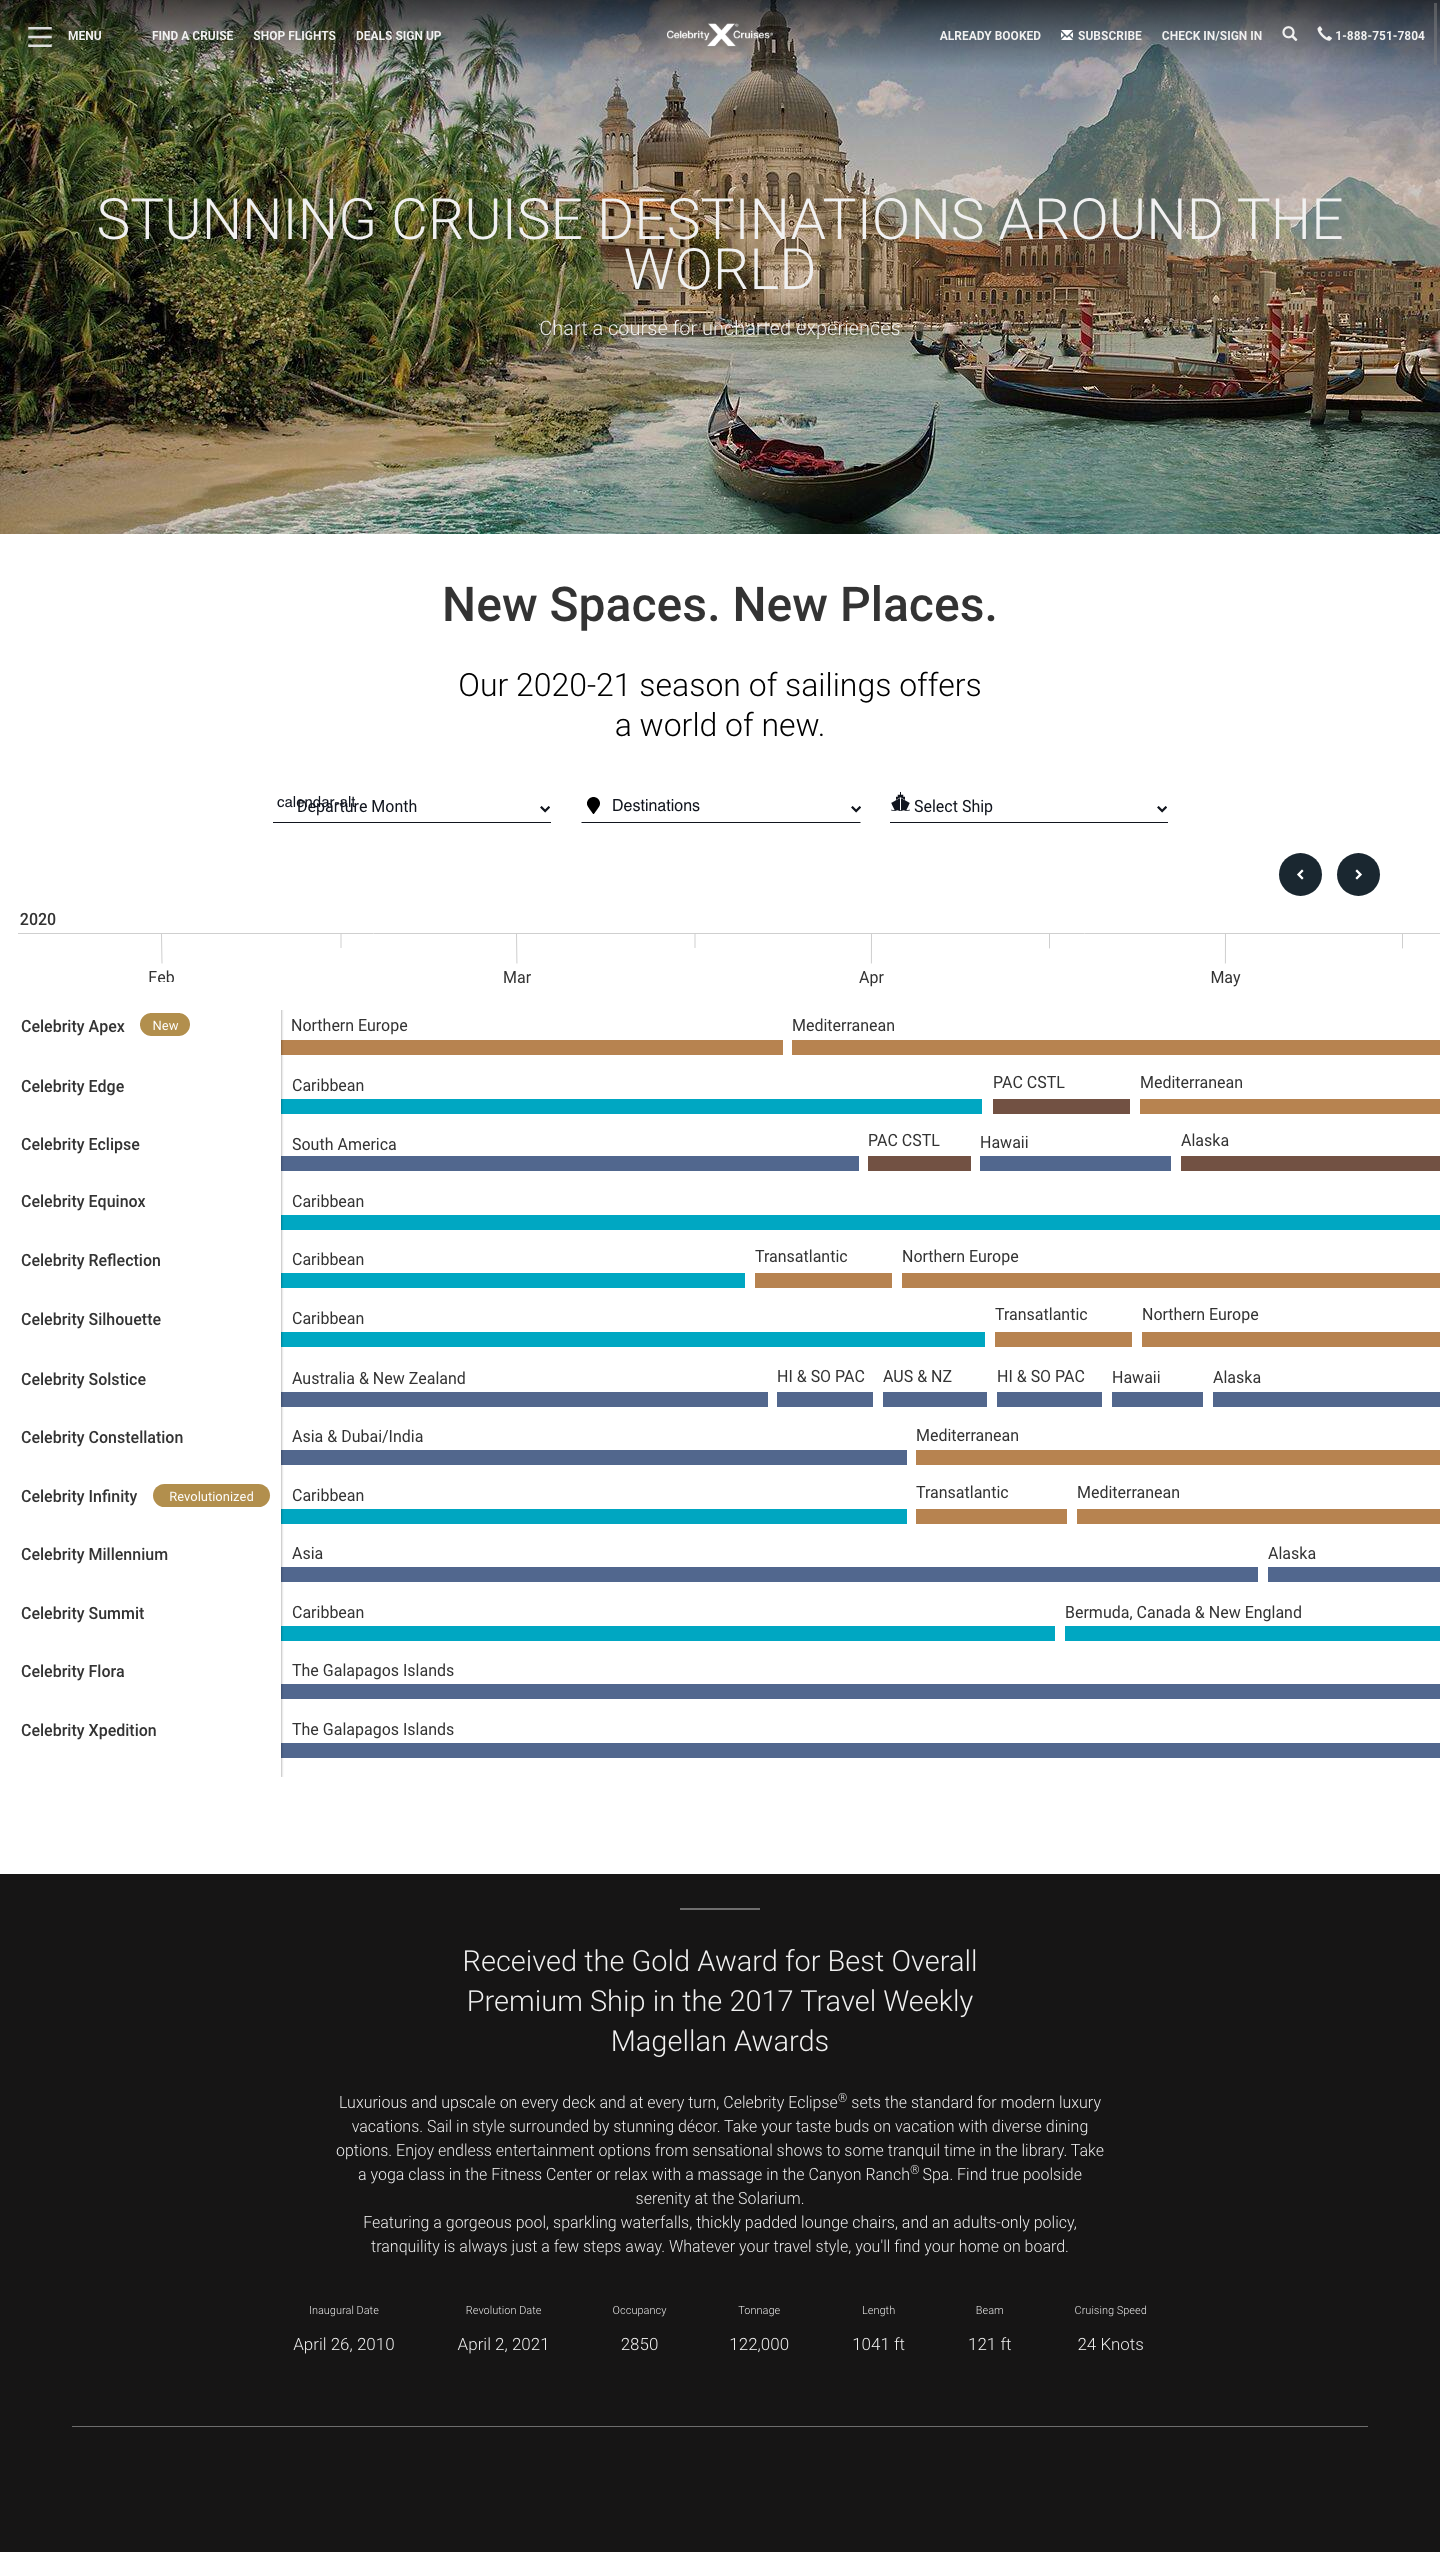Select Celebrity Silhouette ship name
1440x2552 pixels.
click(x=91, y=1319)
